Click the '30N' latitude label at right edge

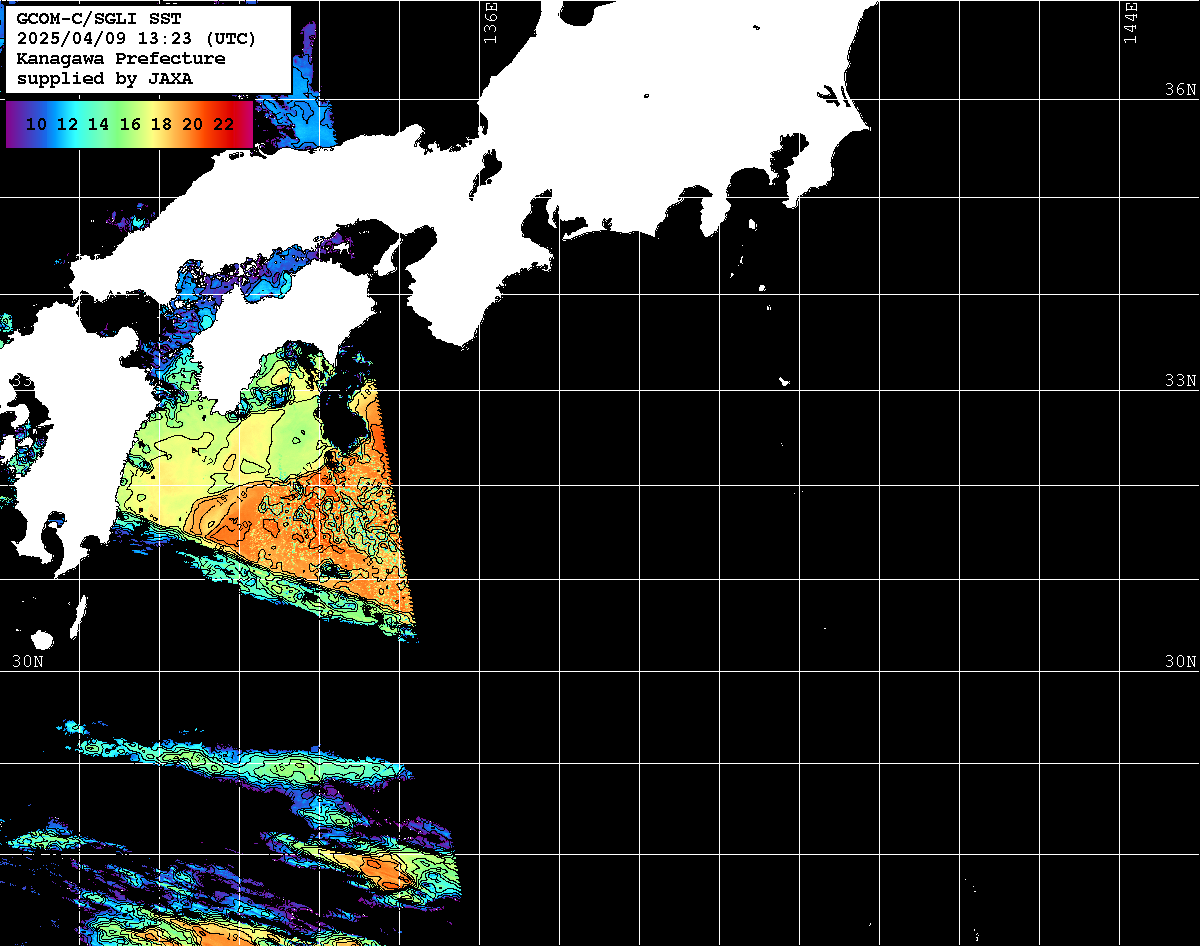pos(1180,662)
